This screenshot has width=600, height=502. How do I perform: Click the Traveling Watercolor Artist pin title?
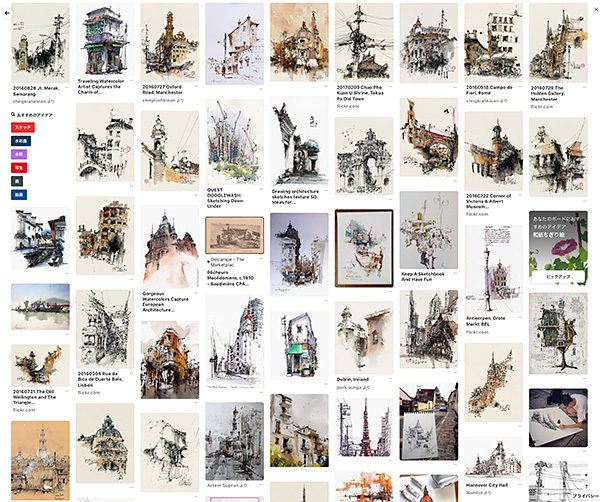pyautogui.click(x=101, y=86)
